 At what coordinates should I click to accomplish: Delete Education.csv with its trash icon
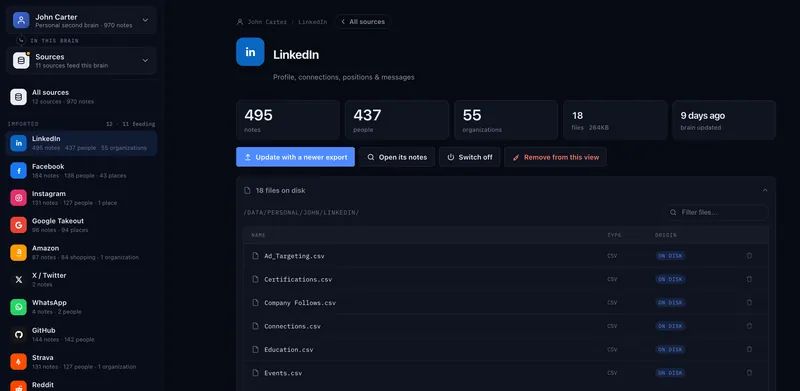(x=749, y=350)
